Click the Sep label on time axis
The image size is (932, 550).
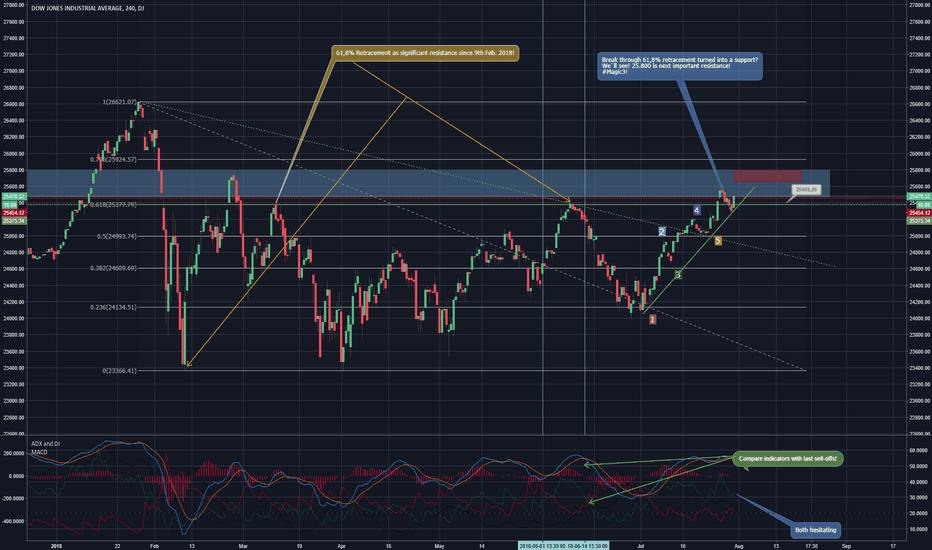coord(846,546)
